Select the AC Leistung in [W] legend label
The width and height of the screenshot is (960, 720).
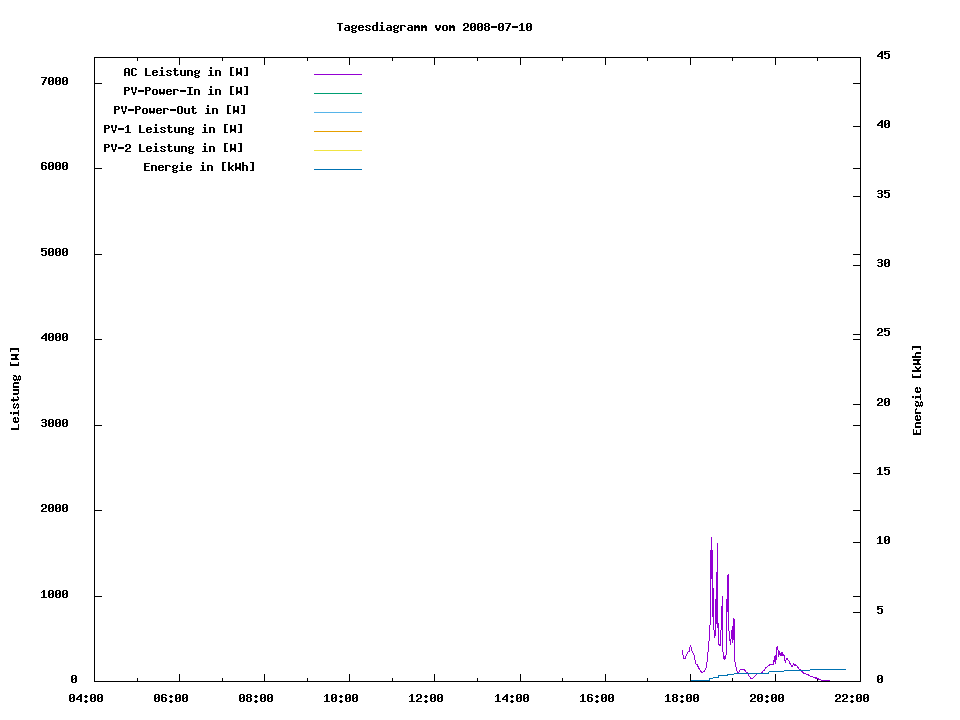click(186, 72)
